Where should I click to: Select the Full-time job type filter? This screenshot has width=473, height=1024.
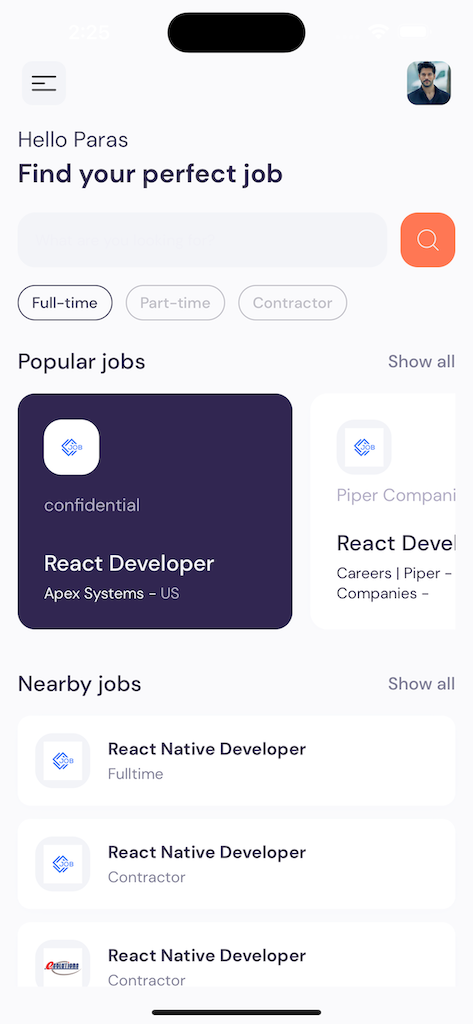pos(65,303)
